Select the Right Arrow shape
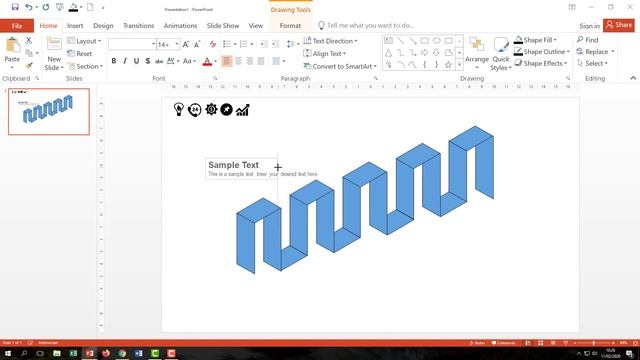Image resolution: width=640 pixels, height=360 pixels. (x=424, y=53)
